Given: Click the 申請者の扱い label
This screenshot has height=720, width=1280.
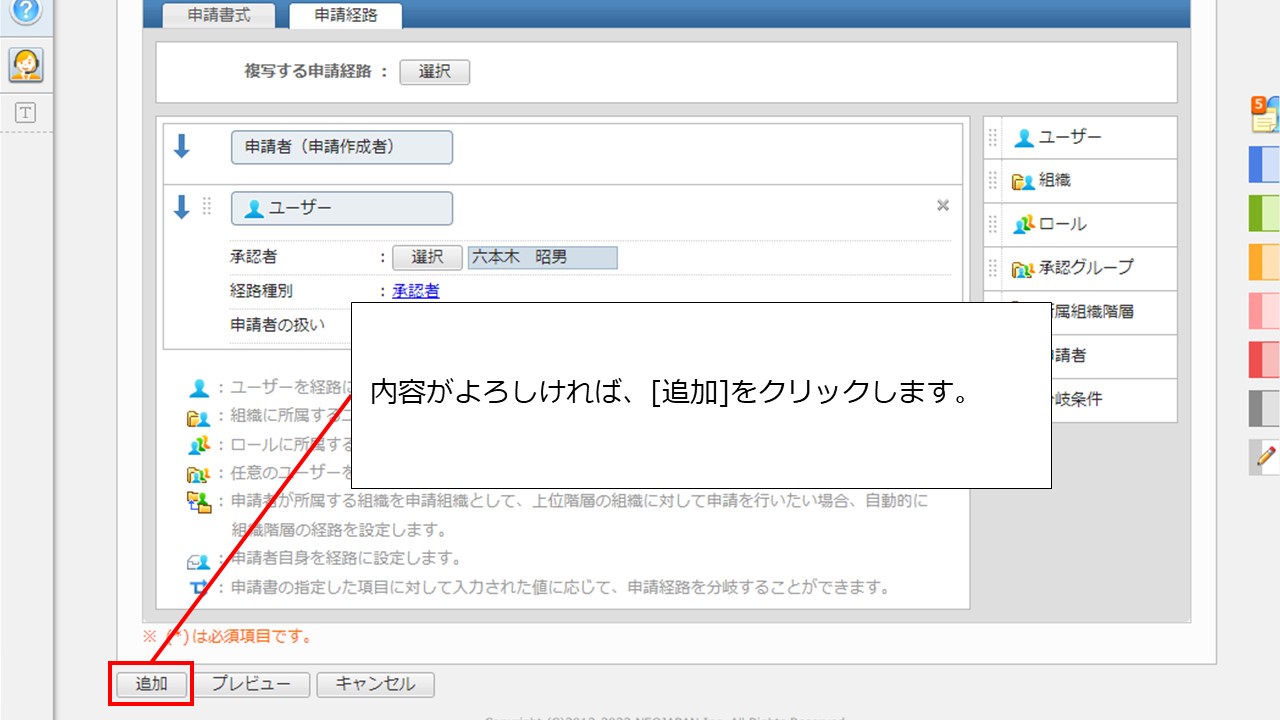Looking at the screenshot, I should [x=277, y=325].
